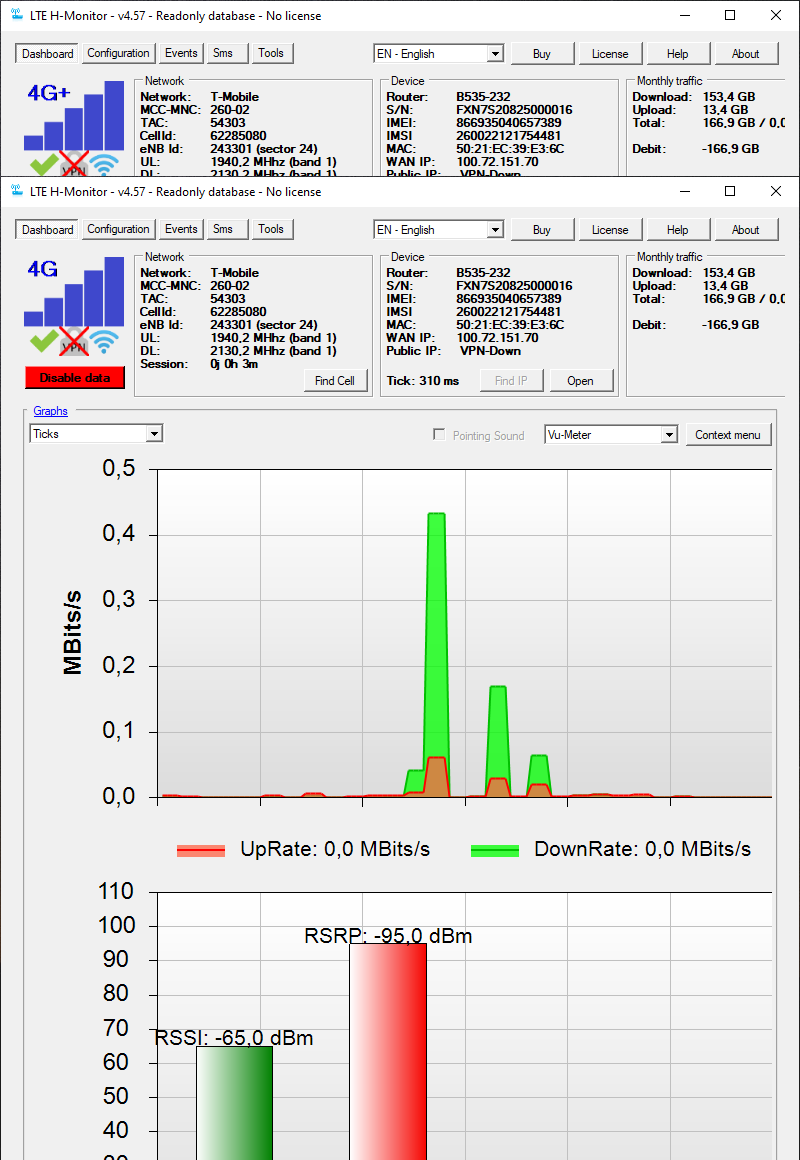The image size is (800, 1160).
Task: Click the WAN IP value 100.72.151.70 in front window
Action: [497, 337]
